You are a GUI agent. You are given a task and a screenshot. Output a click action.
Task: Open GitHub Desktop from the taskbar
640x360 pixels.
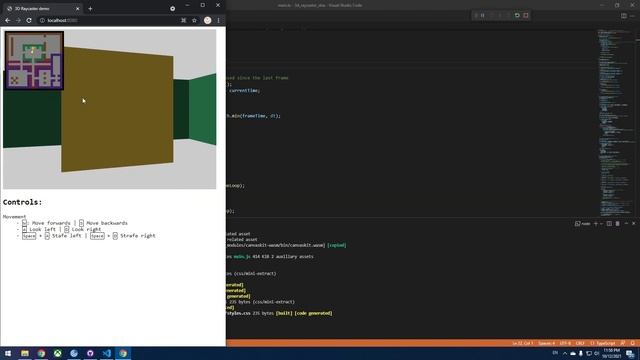tap(90, 353)
